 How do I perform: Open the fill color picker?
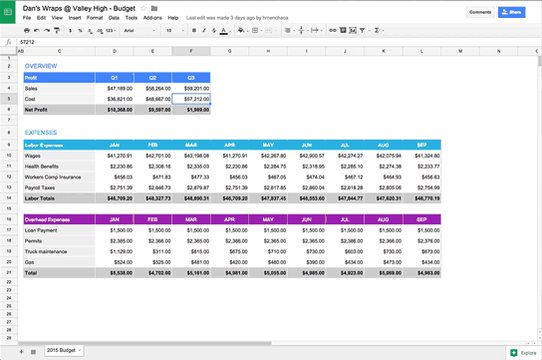241,30
